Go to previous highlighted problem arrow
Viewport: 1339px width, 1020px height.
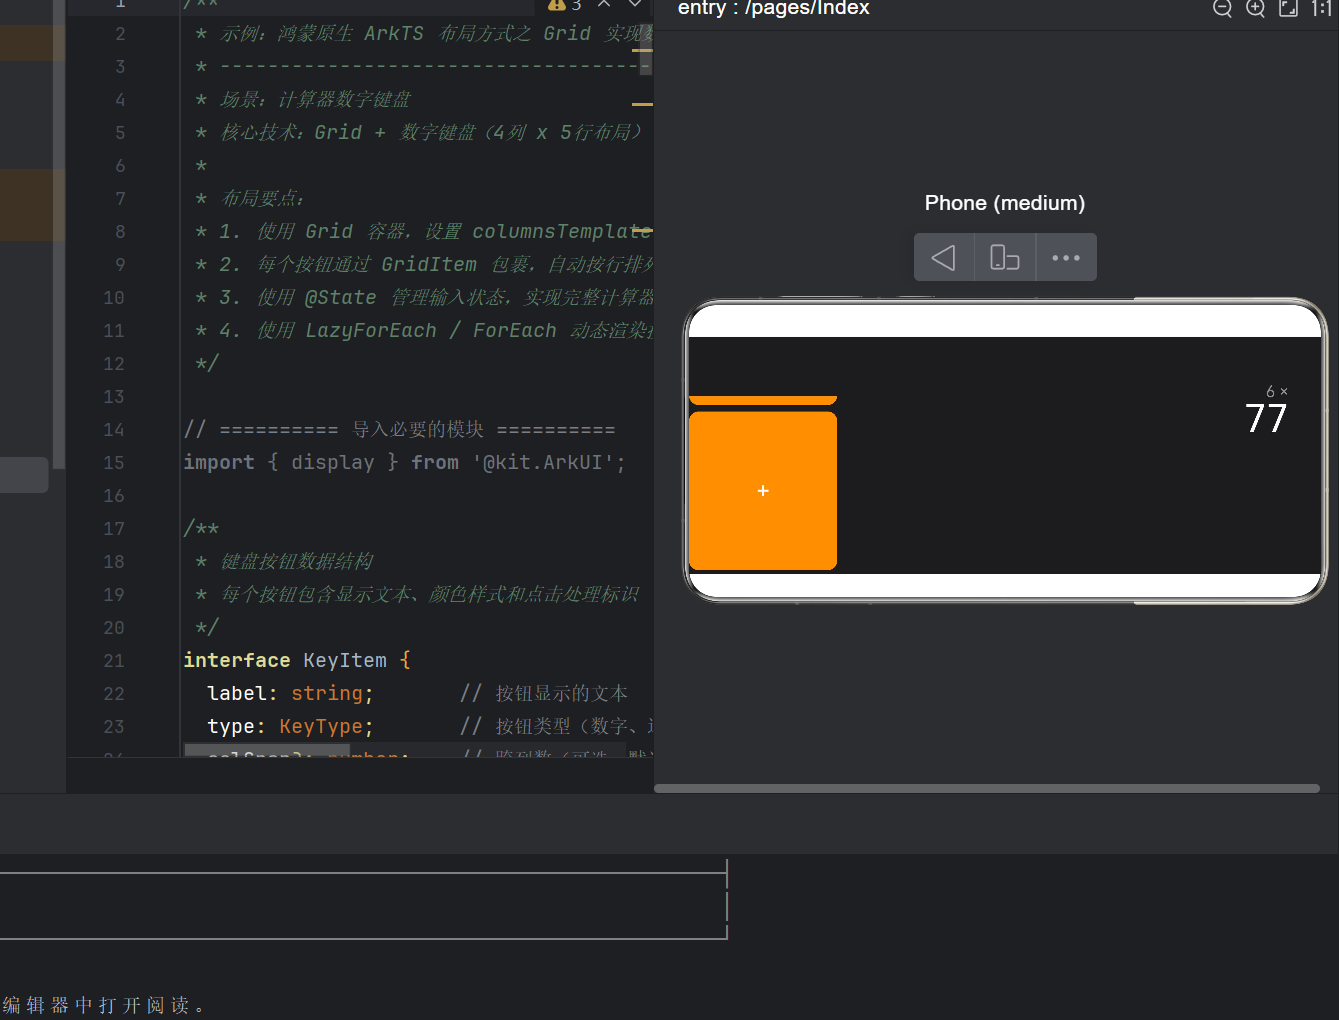click(x=604, y=4)
